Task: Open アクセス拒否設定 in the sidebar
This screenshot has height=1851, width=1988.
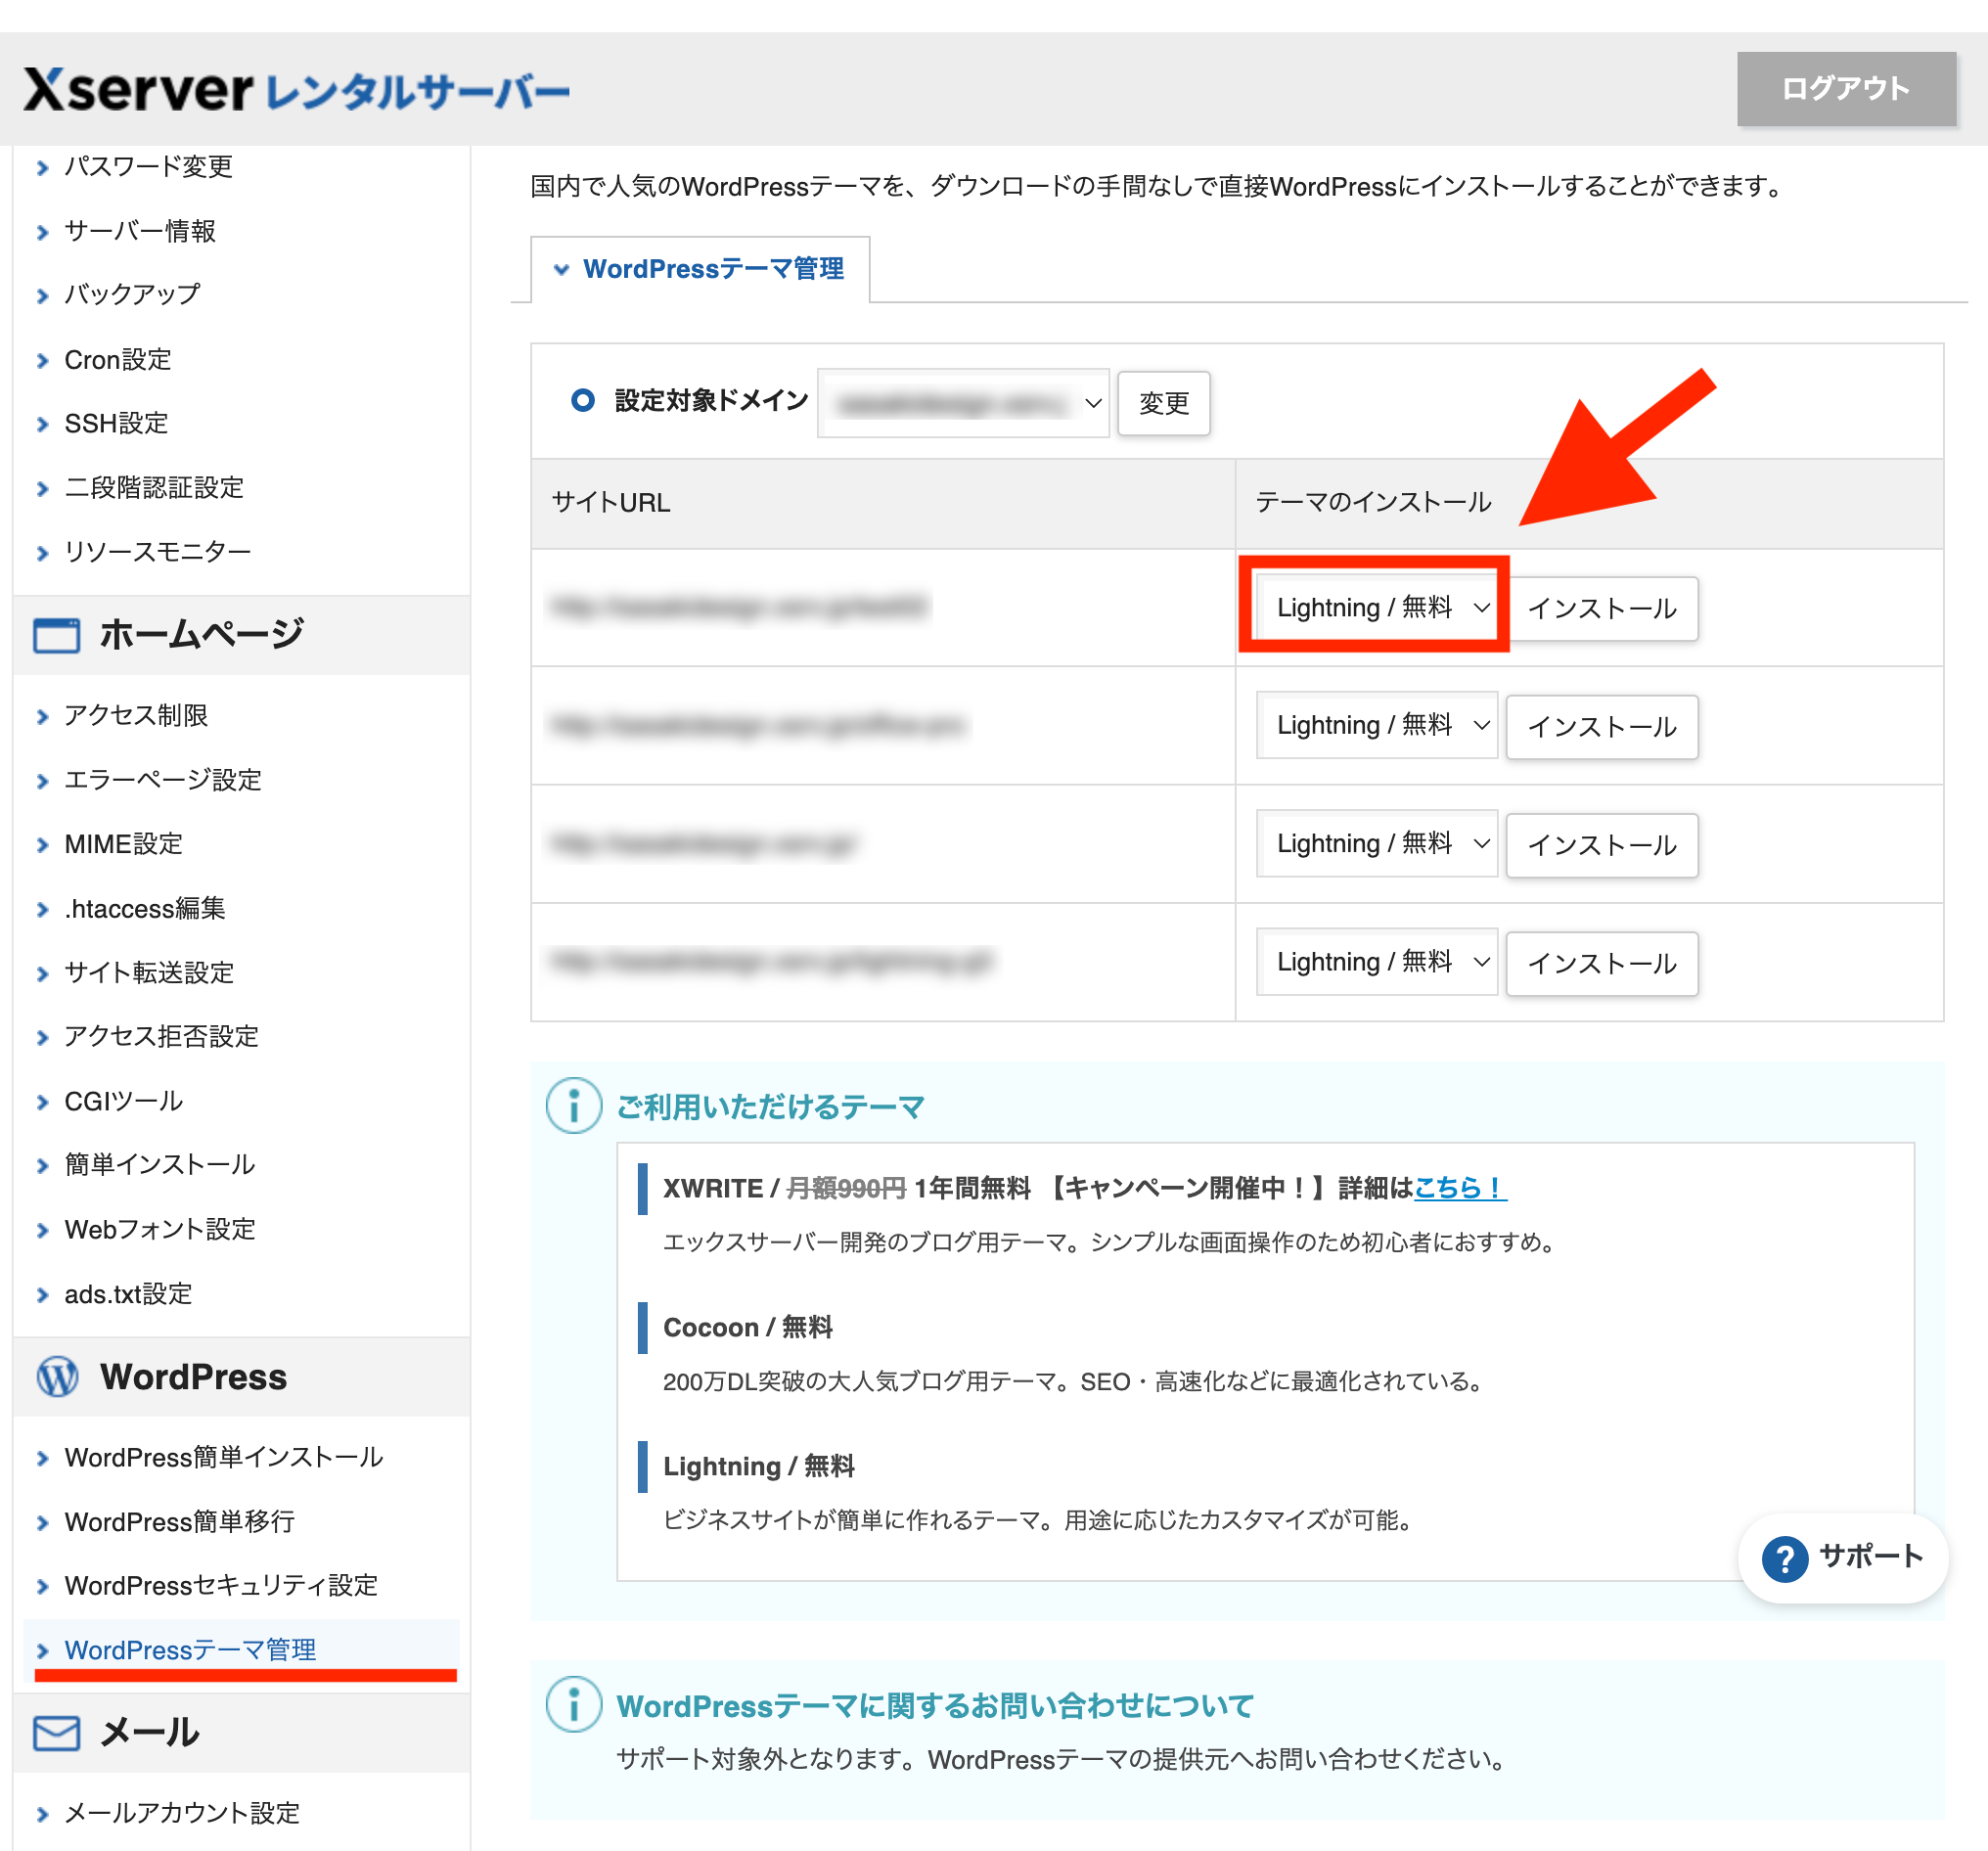Action: [161, 1036]
